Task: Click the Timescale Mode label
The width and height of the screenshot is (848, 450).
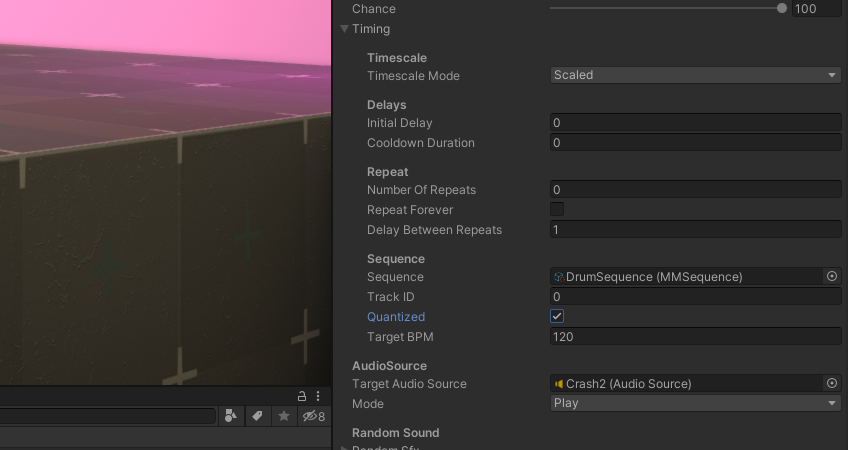Action: [413, 76]
